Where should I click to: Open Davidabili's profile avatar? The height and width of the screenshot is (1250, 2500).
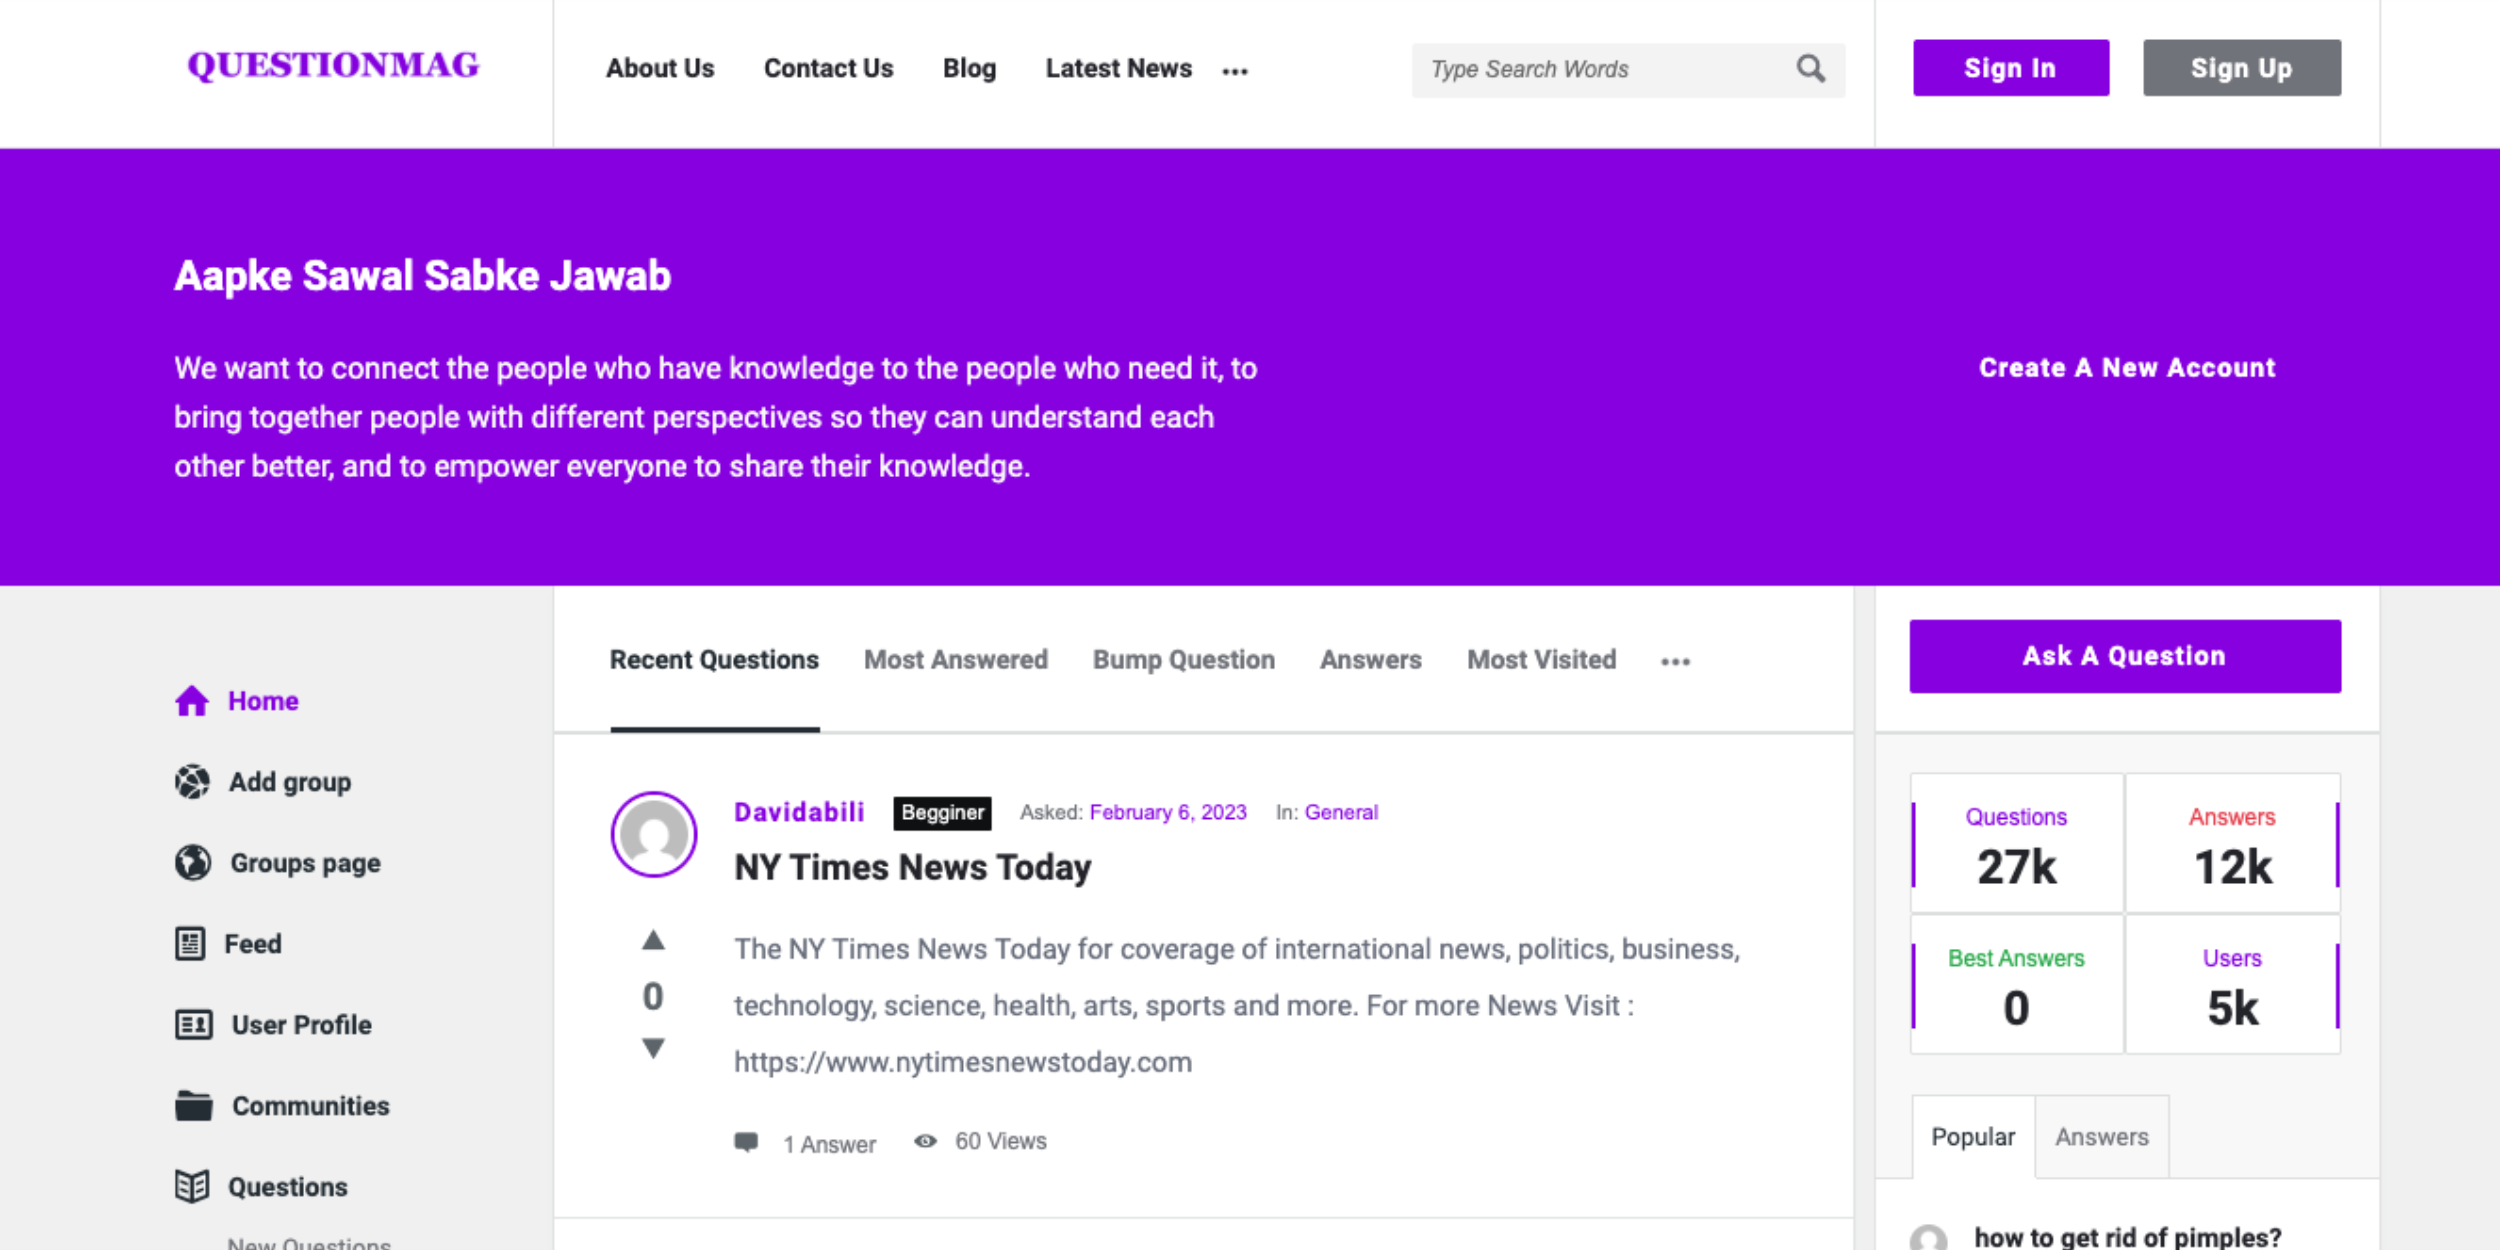pyautogui.click(x=654, y=835)
